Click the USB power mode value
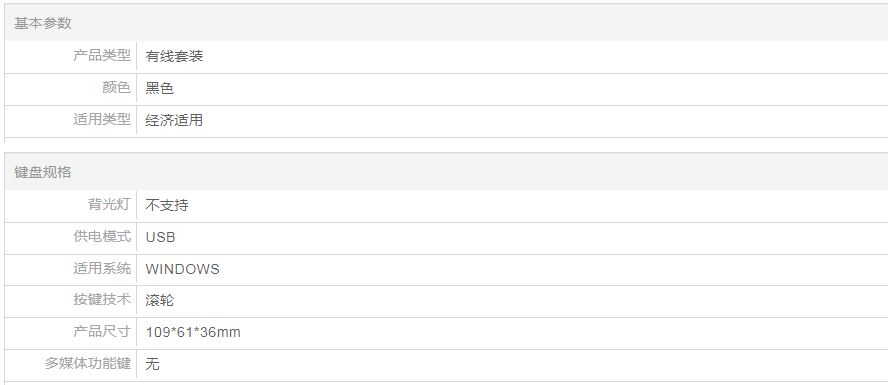The height and width of the screenshot is (385, 891). (x=160, y=237)
